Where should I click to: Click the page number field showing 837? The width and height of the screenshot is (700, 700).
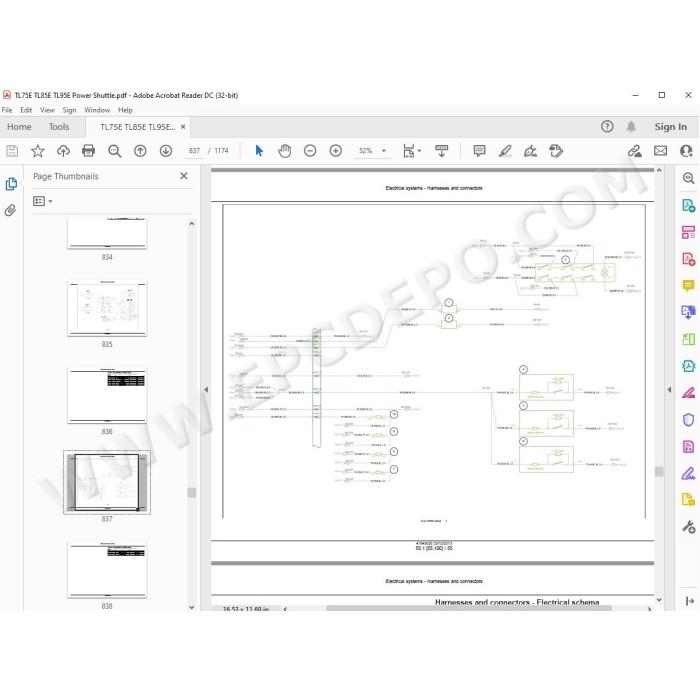(x=194, y=151)
